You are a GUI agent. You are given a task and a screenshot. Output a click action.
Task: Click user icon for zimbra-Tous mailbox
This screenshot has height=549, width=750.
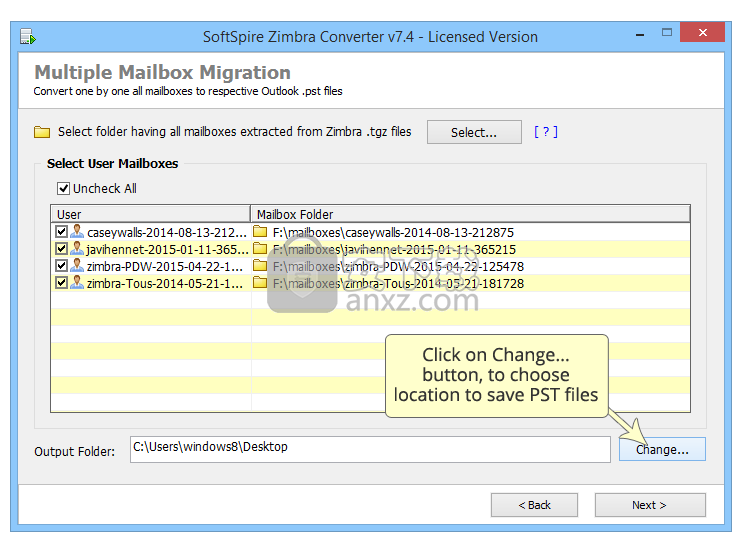coord(77,283)
